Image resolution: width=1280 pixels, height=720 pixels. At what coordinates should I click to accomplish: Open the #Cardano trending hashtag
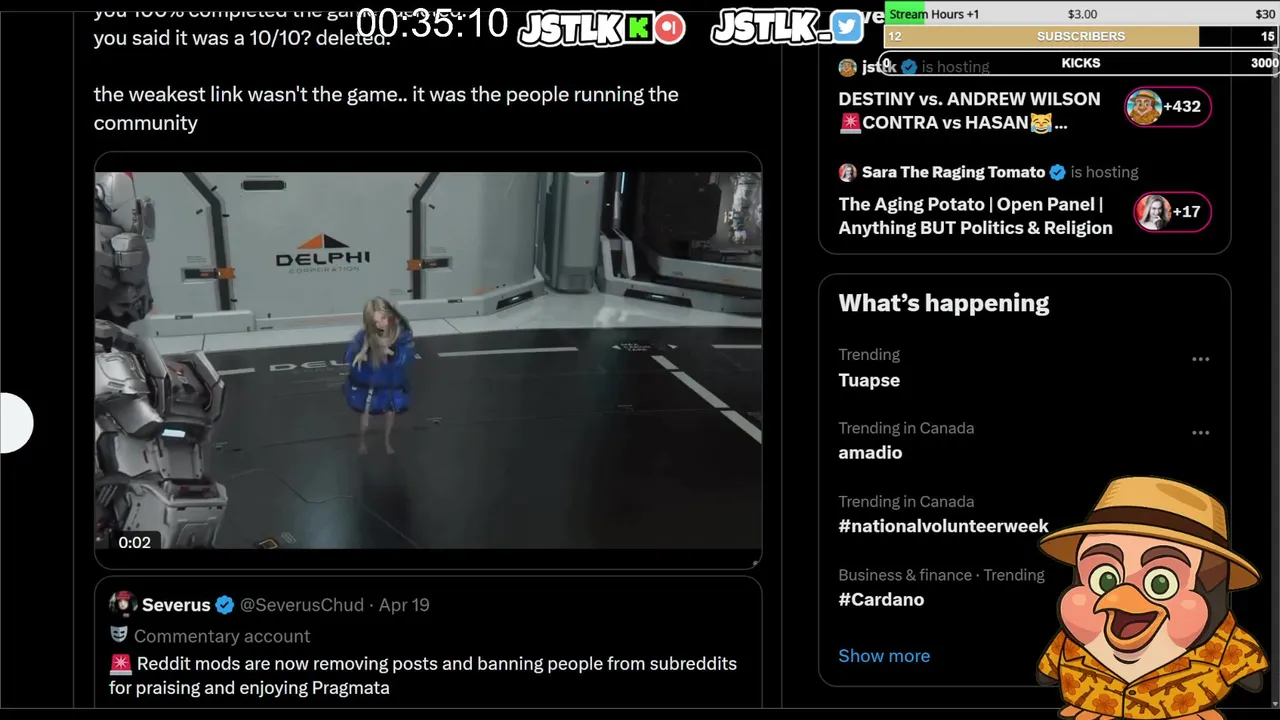(881, 599)
